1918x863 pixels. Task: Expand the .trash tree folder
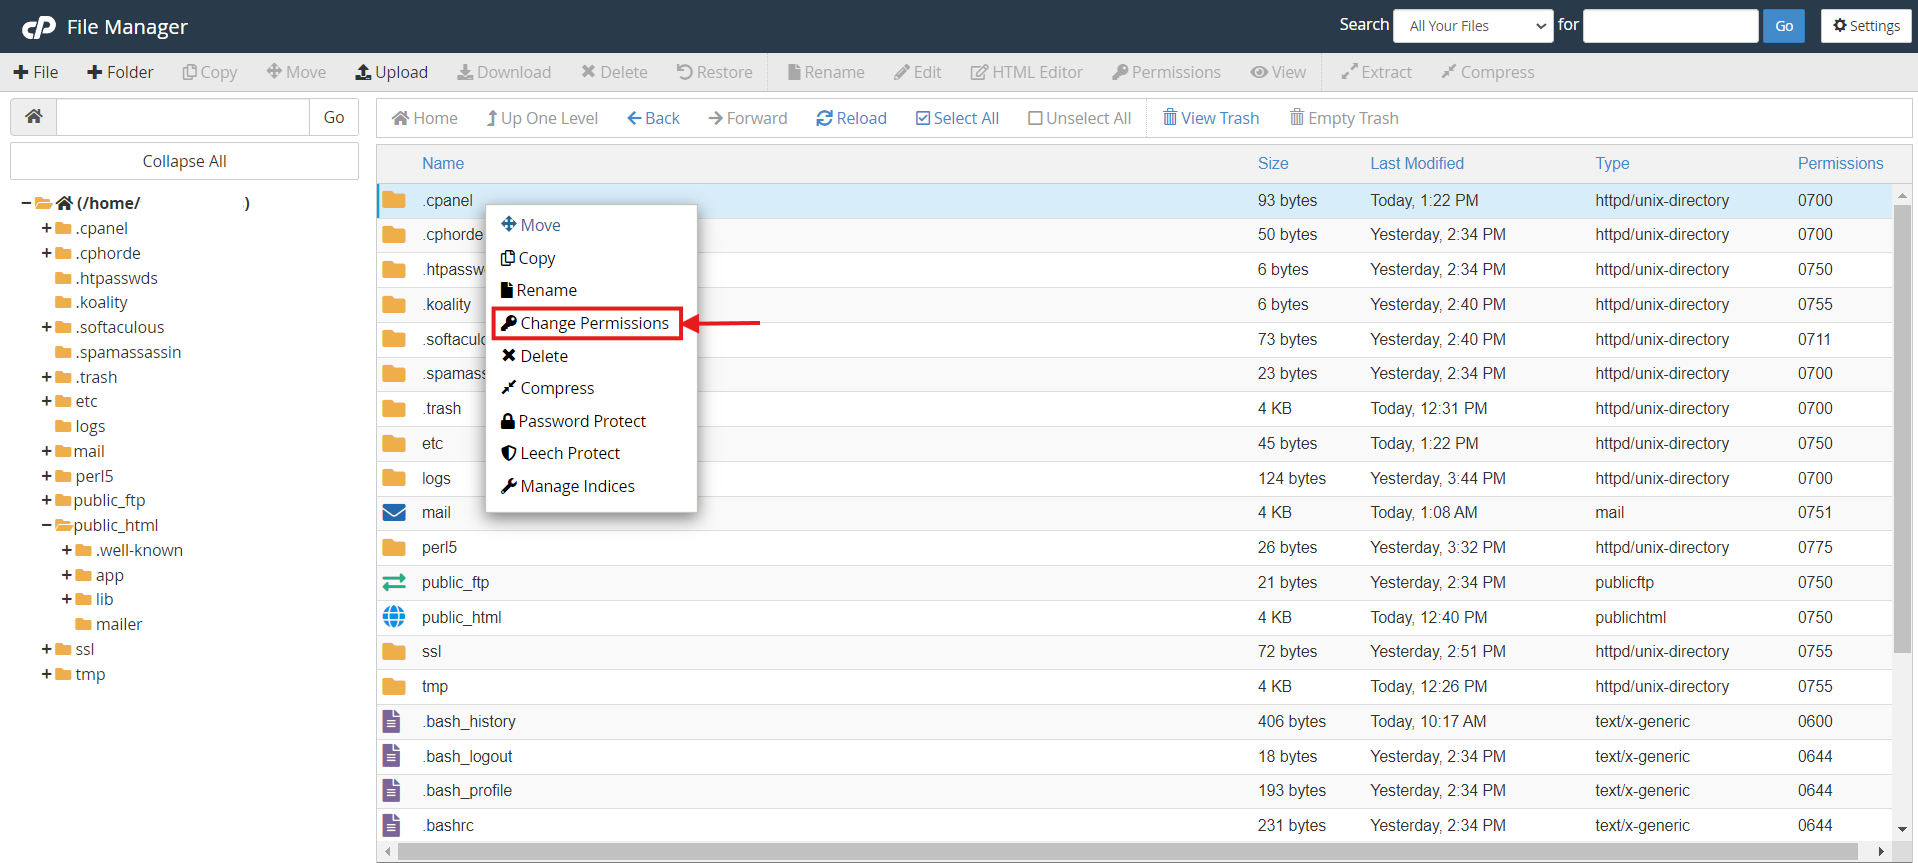click(x=46, y=377)
